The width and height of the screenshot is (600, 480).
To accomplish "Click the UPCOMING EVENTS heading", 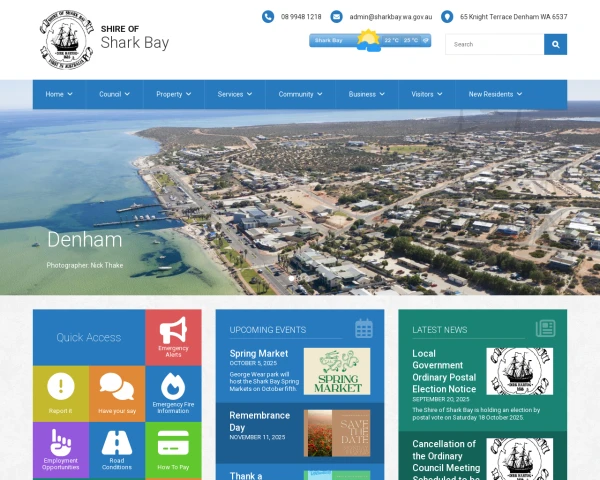I will click(268, 330).
